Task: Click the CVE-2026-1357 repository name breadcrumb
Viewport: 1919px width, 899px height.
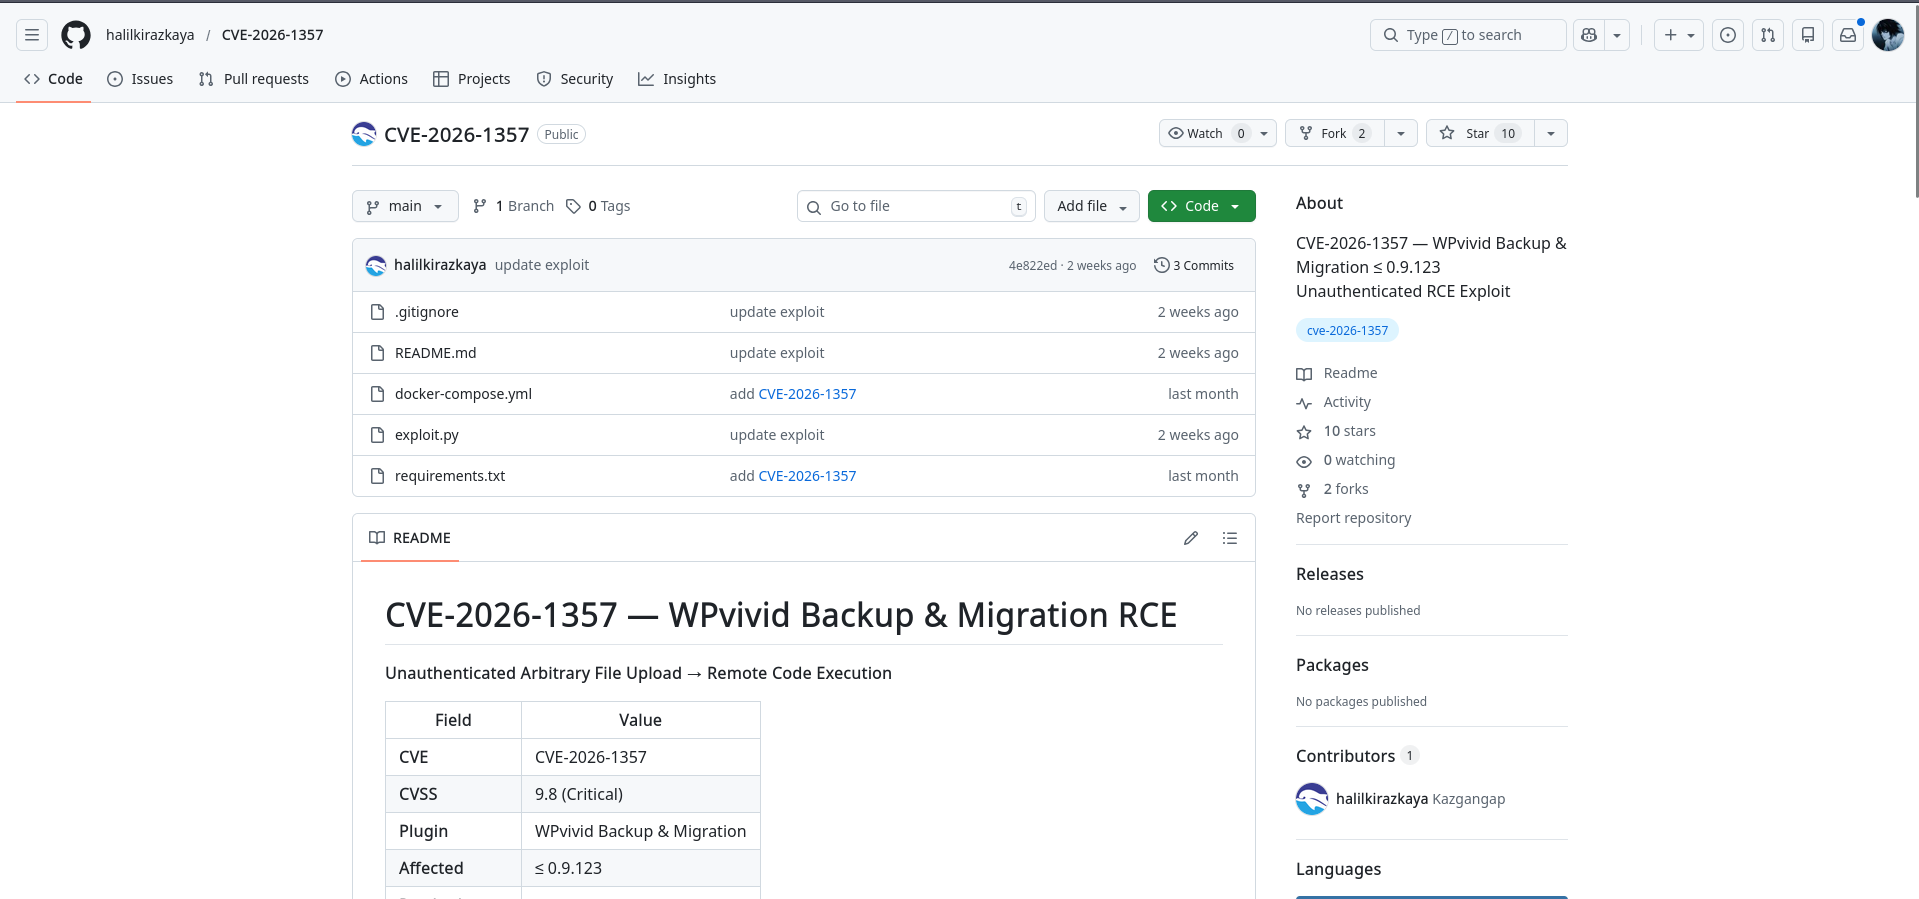Action: pyautogui.click(x=273, y=35)
